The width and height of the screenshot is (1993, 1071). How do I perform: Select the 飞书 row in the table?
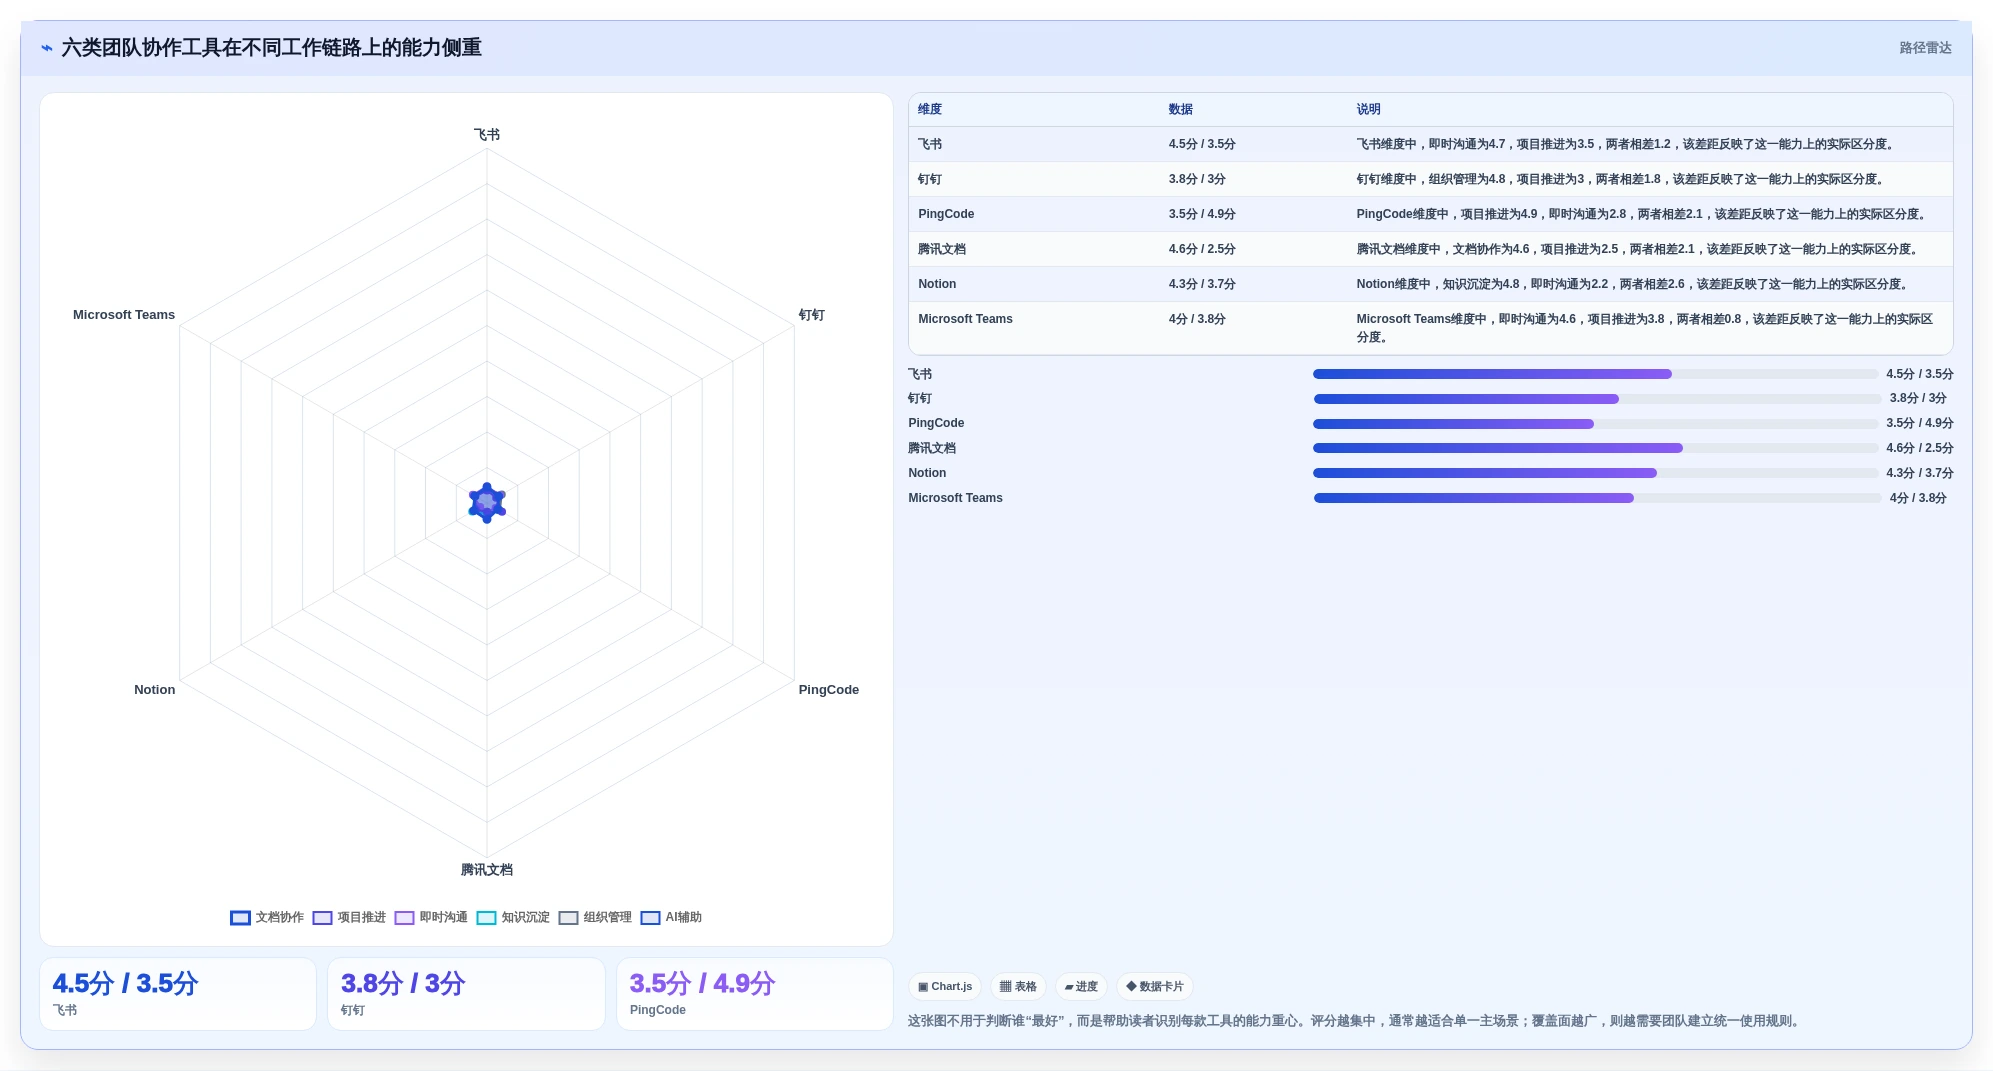(x=1430, y=144)
